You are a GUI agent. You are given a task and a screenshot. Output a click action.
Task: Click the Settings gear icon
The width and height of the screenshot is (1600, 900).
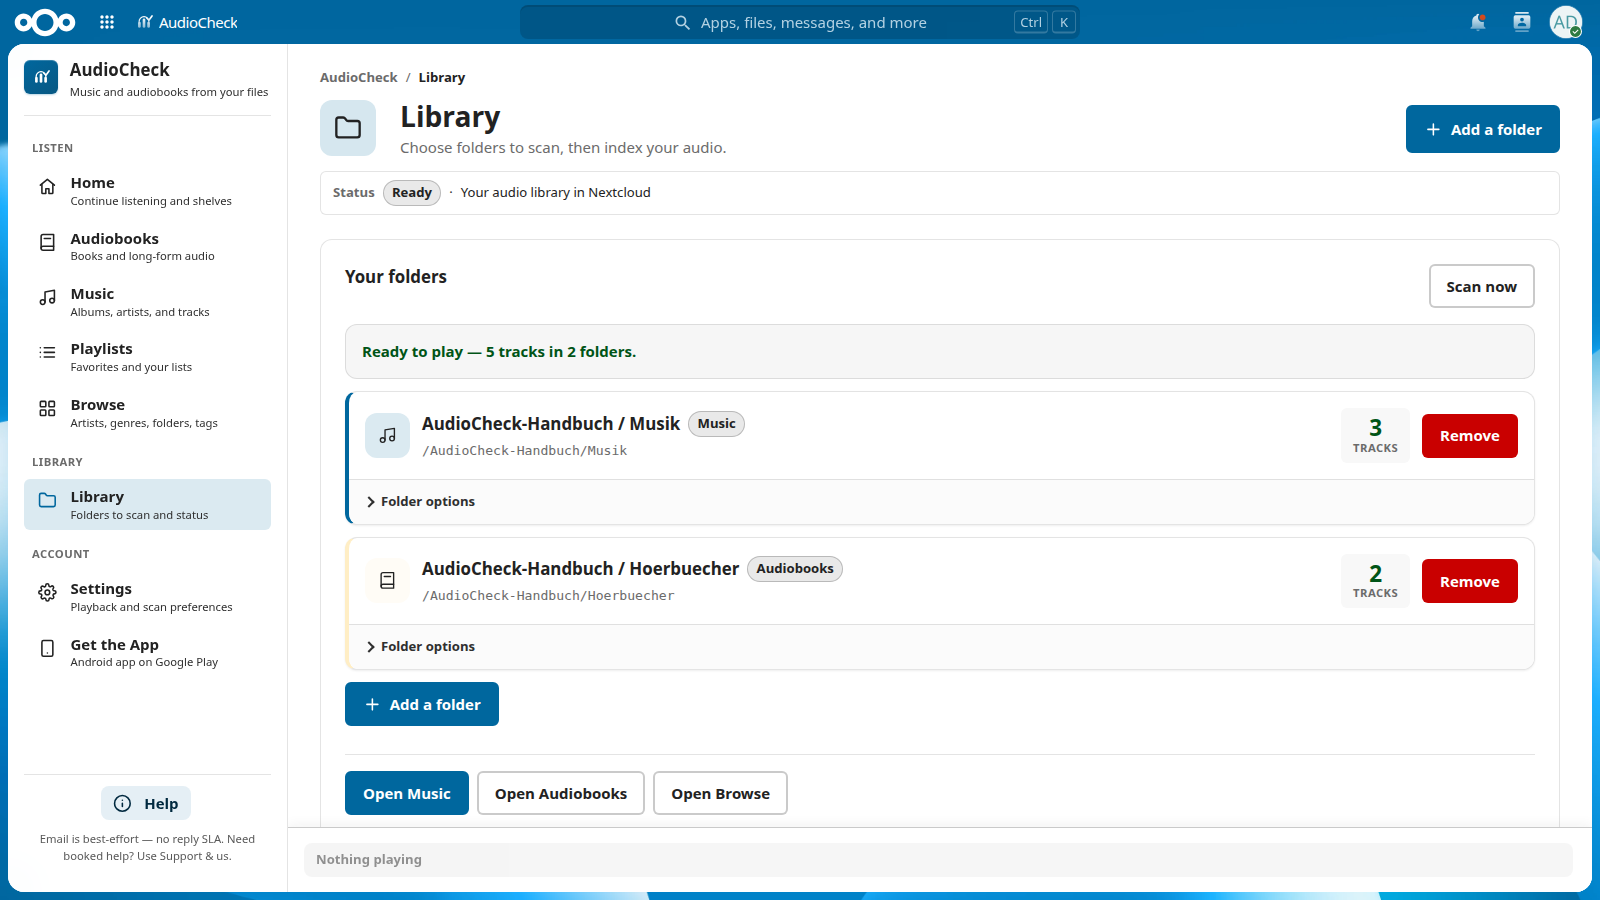pos(47,592)
